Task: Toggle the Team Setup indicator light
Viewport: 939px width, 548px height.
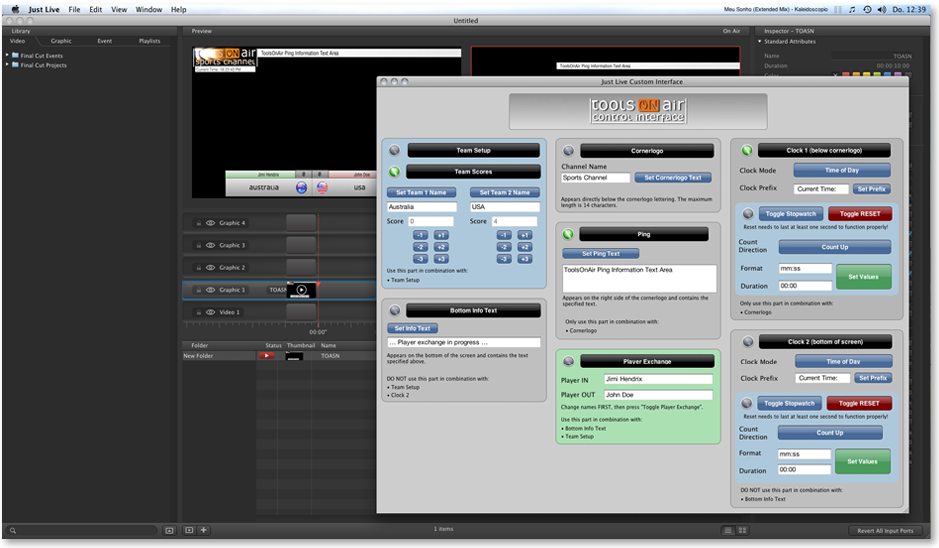Action: [x=394, y=150]
